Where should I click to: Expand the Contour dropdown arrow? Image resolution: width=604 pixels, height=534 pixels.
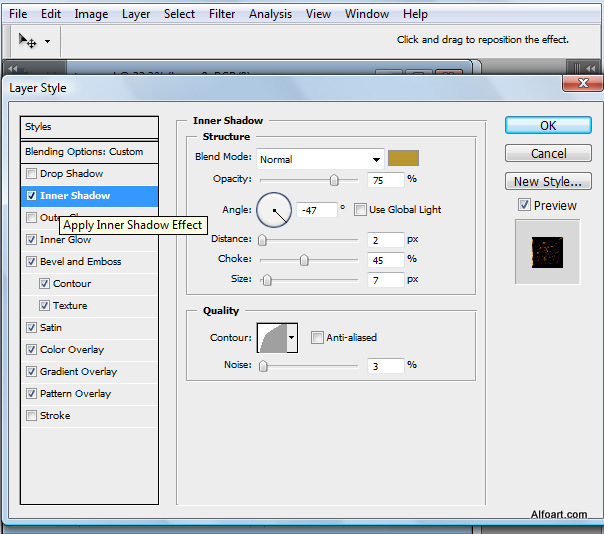click(292, 338)
